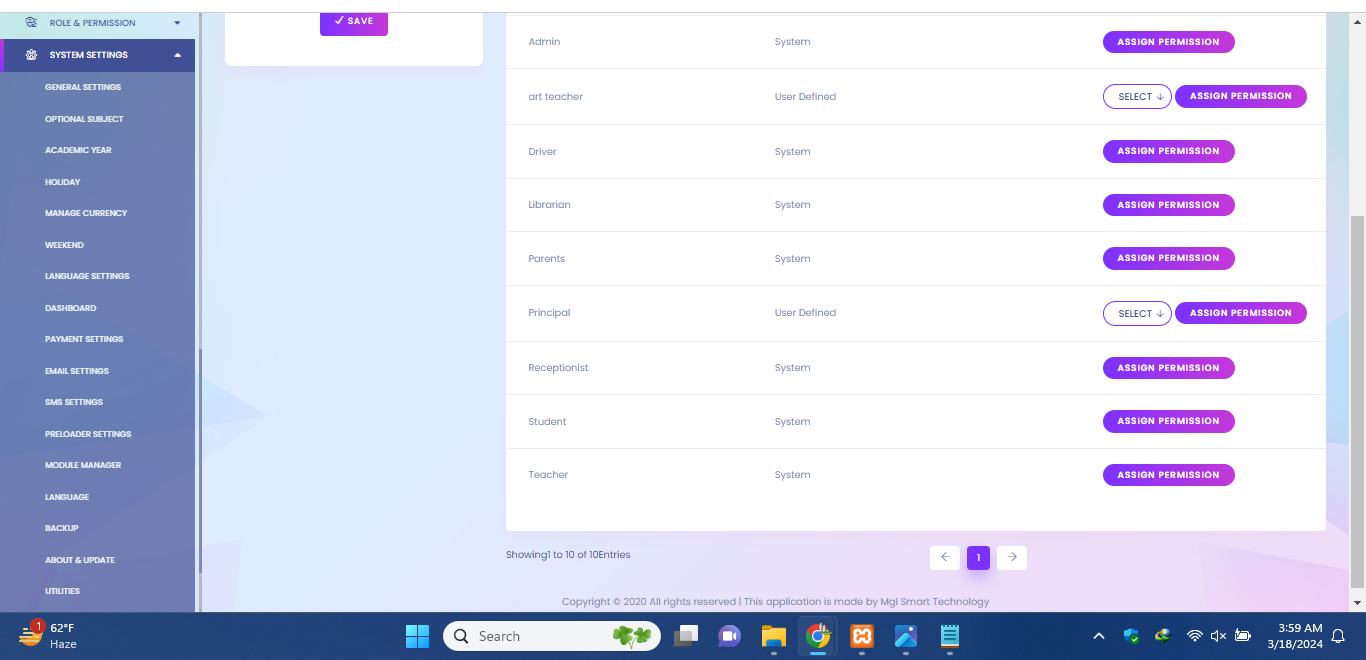Image resolution: width=1366 pixels, height=660 pixels.
Task: Show hidden system tray icons
Action: tap(1098, 636)
